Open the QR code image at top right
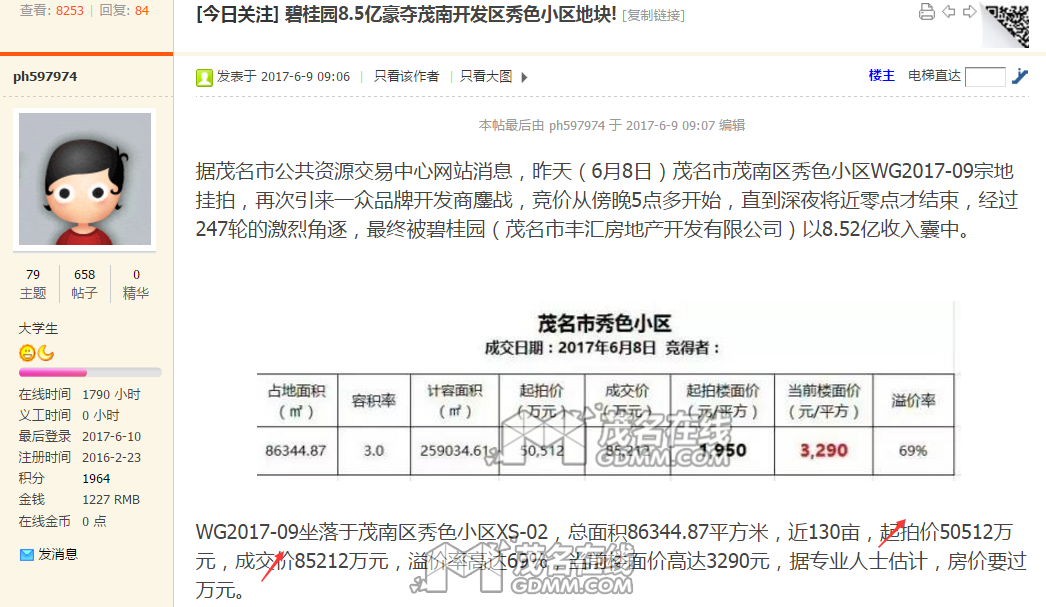Viewport: 1046px width, 607px height. point(1007,24)
